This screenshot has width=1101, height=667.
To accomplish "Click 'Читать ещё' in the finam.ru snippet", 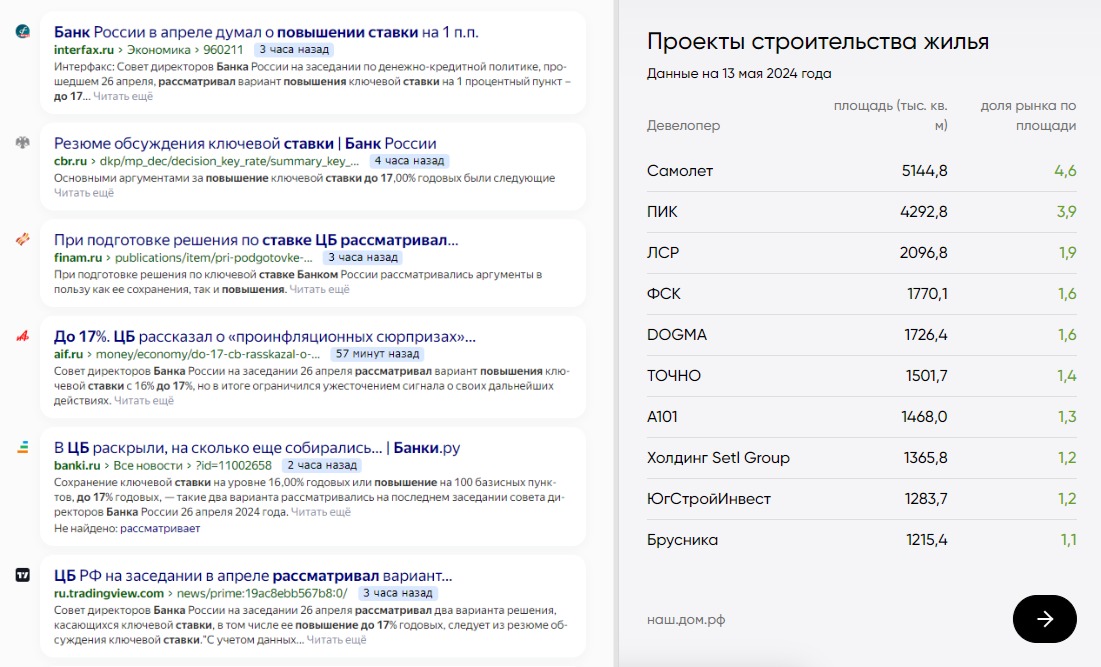I will [319, 289].
